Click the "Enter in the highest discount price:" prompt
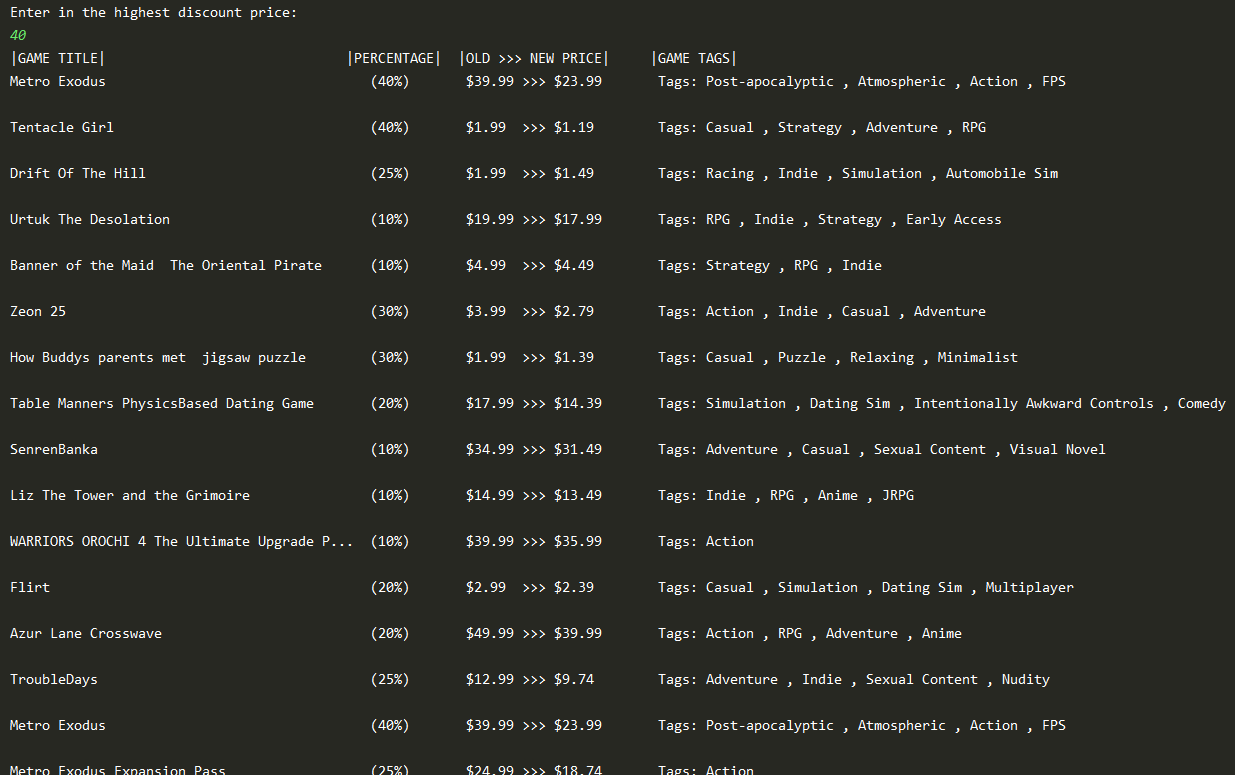Viewport: 1235px width, 775px height. pyautogui.click(x=154, y=13)
